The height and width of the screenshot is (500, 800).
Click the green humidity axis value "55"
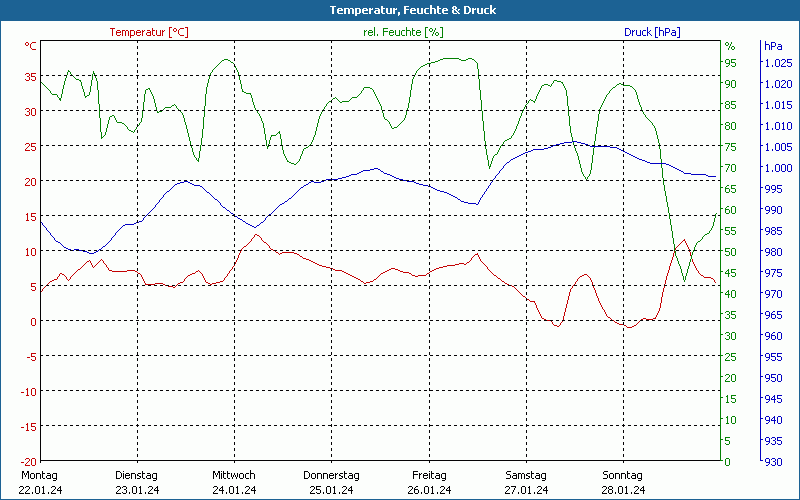(x=731, y=231)
